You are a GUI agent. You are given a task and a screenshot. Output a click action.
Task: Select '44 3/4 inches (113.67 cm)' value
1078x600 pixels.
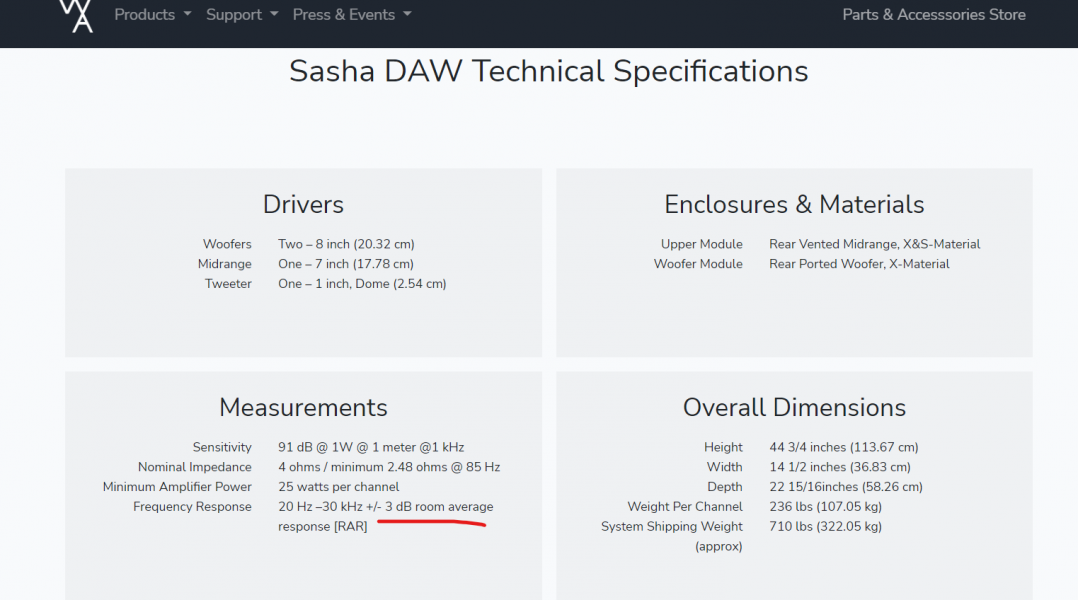pyautogui.click(x=844, y=447)
